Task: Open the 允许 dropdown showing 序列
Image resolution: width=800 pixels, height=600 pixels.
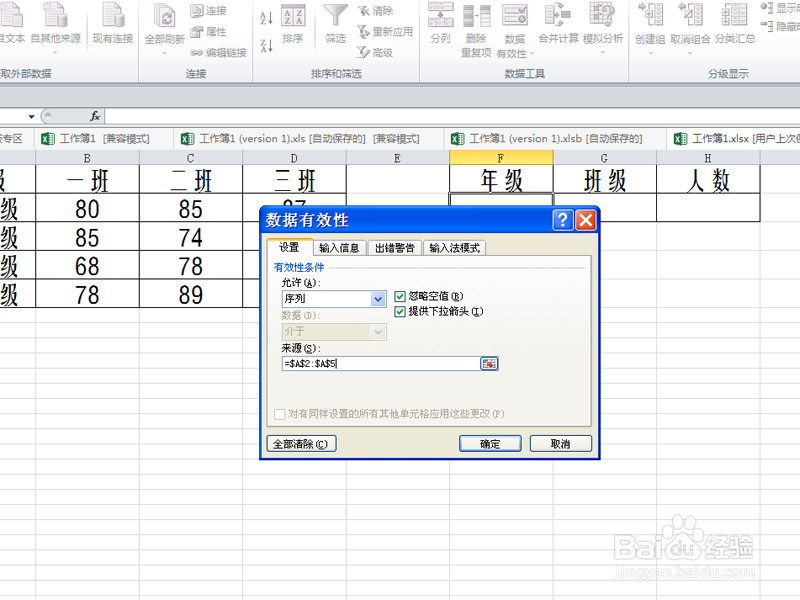Action: 377,299
